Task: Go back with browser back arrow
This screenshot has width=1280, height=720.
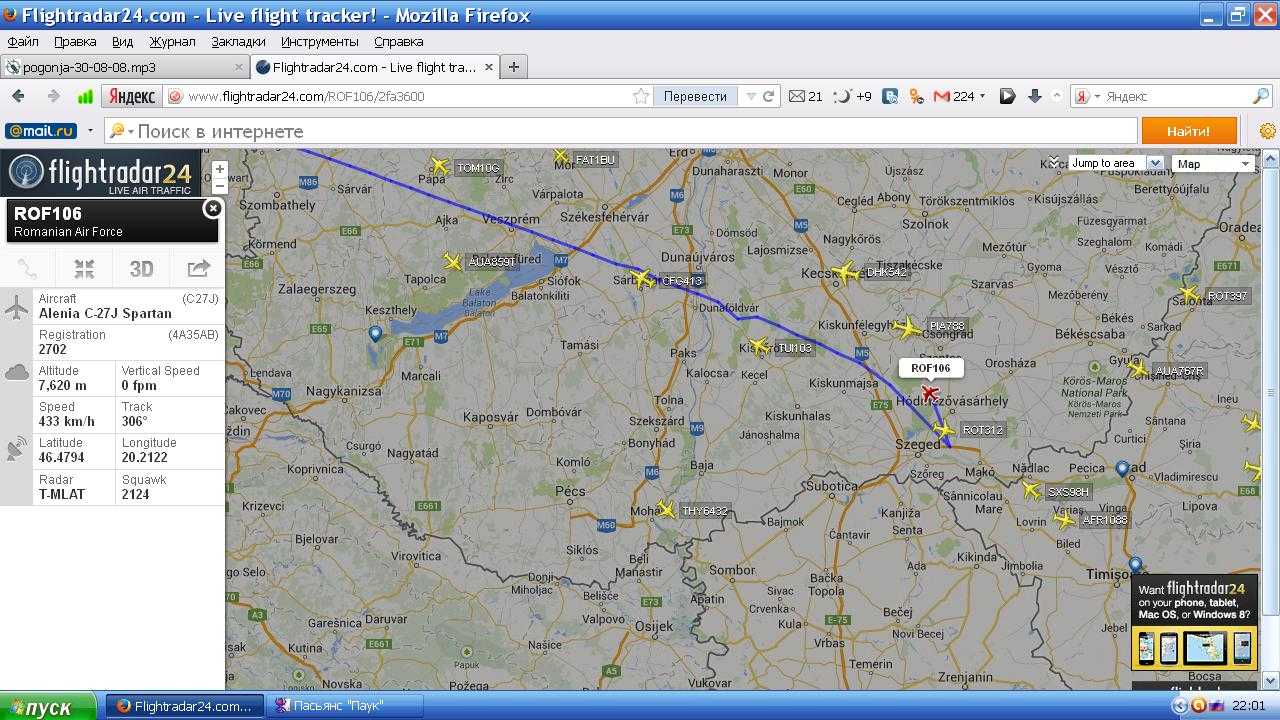Action: tap(18, 96)
